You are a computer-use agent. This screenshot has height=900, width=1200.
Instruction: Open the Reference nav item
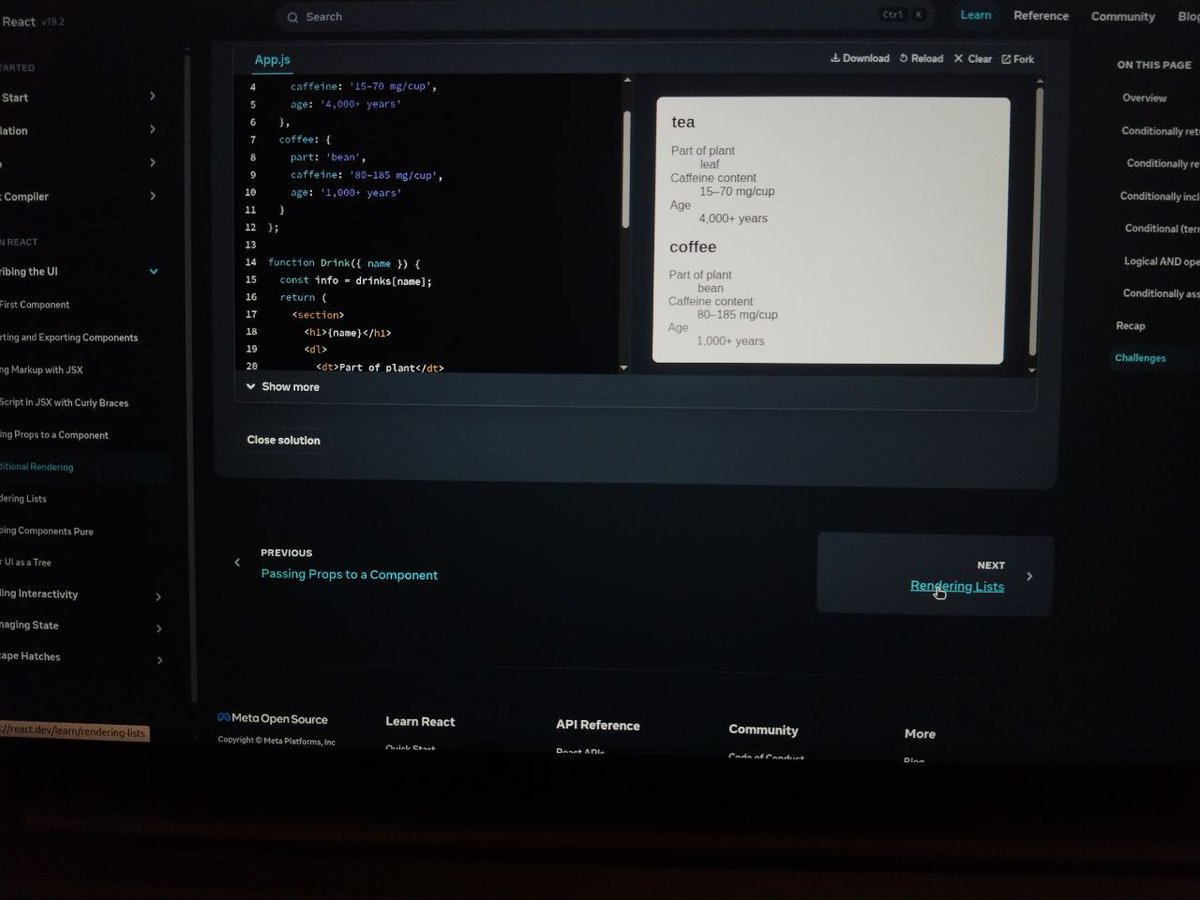1041,16
